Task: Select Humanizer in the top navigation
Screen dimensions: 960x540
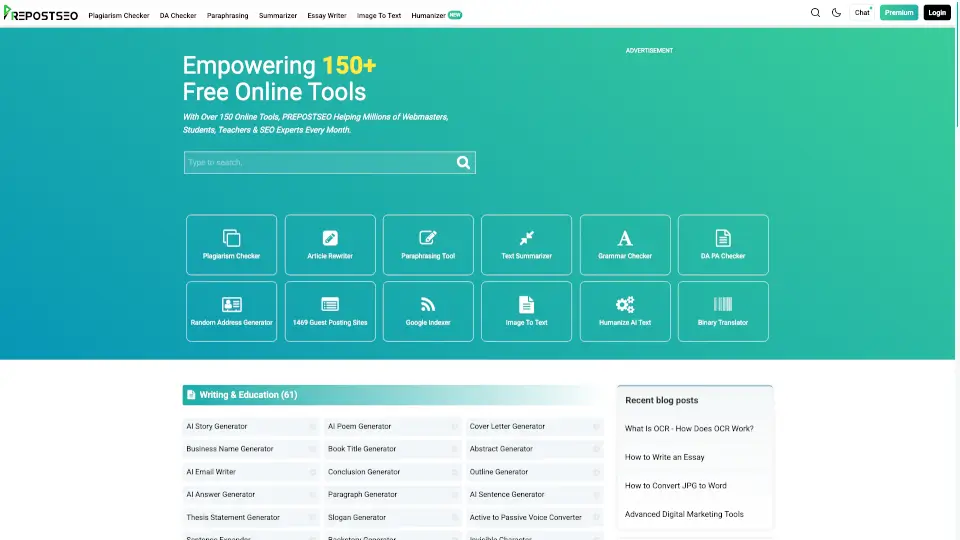Action: coord(428,15)
